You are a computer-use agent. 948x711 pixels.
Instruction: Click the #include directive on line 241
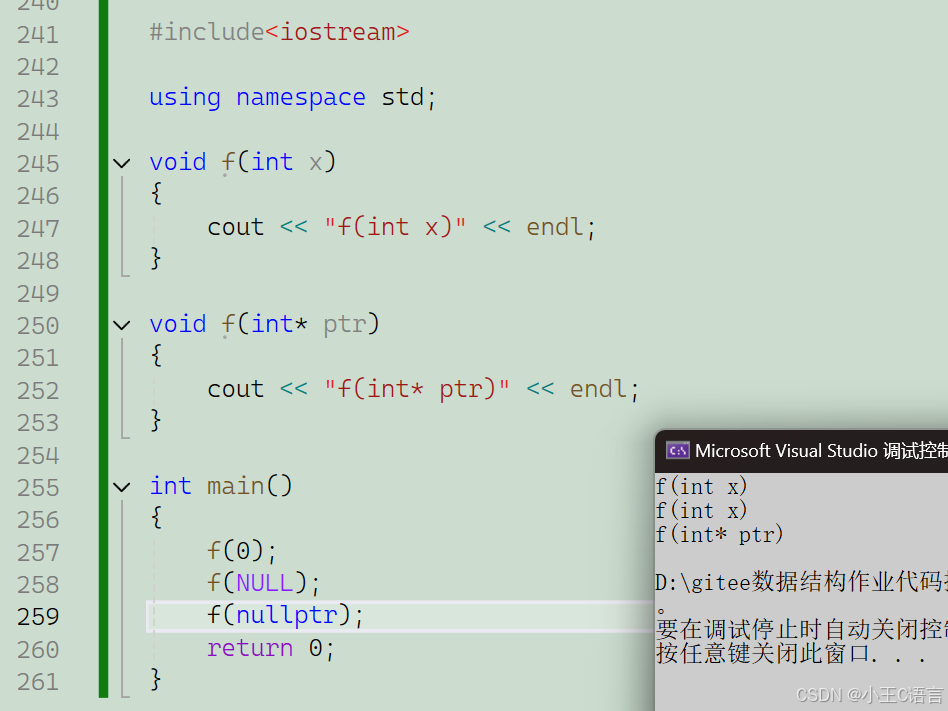207,32
